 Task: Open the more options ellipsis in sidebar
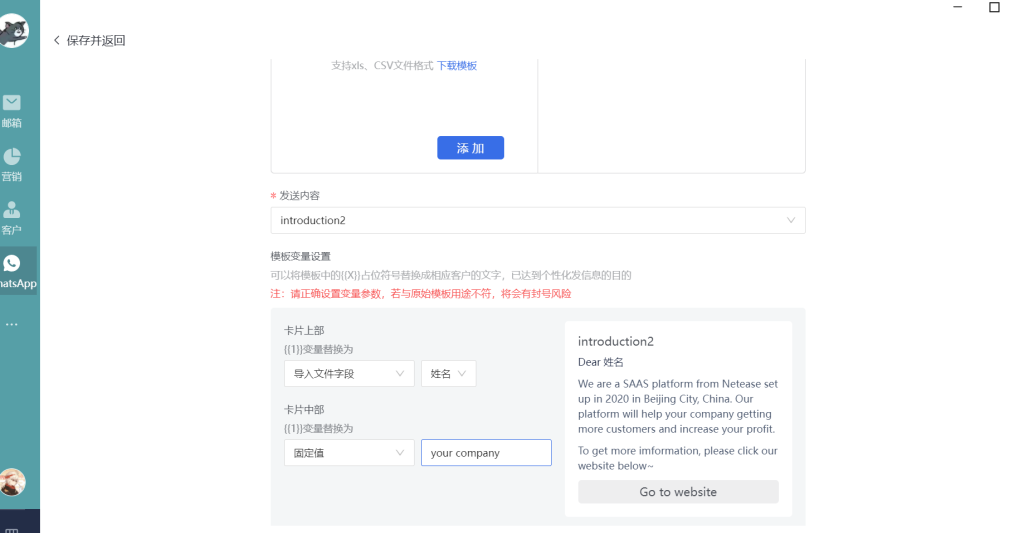(12, 325)
